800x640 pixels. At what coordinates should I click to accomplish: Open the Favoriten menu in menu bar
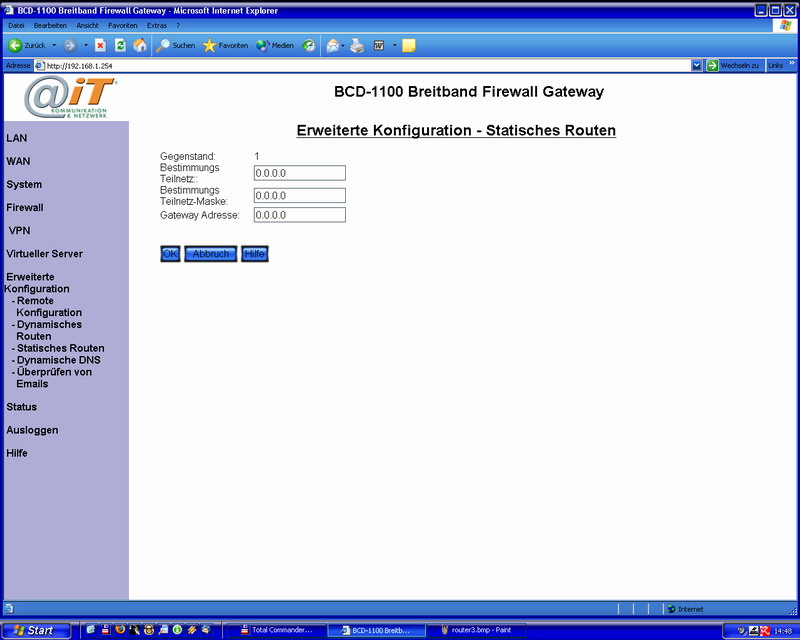122,25
